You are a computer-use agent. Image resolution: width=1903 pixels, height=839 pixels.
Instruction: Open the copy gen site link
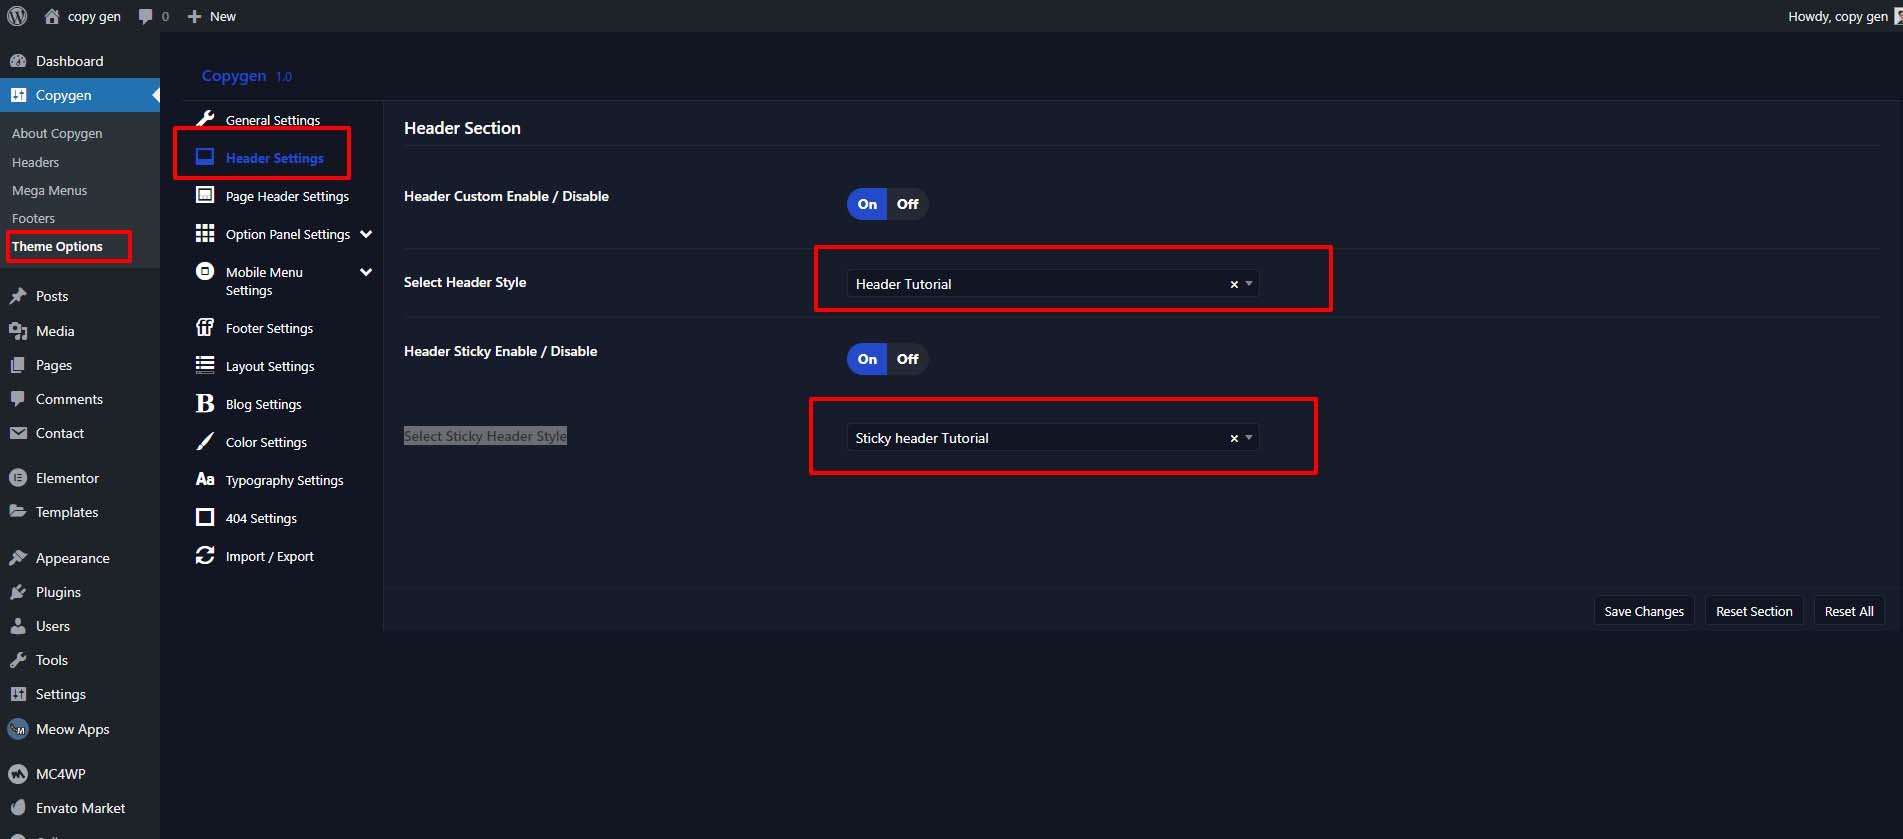94,16
